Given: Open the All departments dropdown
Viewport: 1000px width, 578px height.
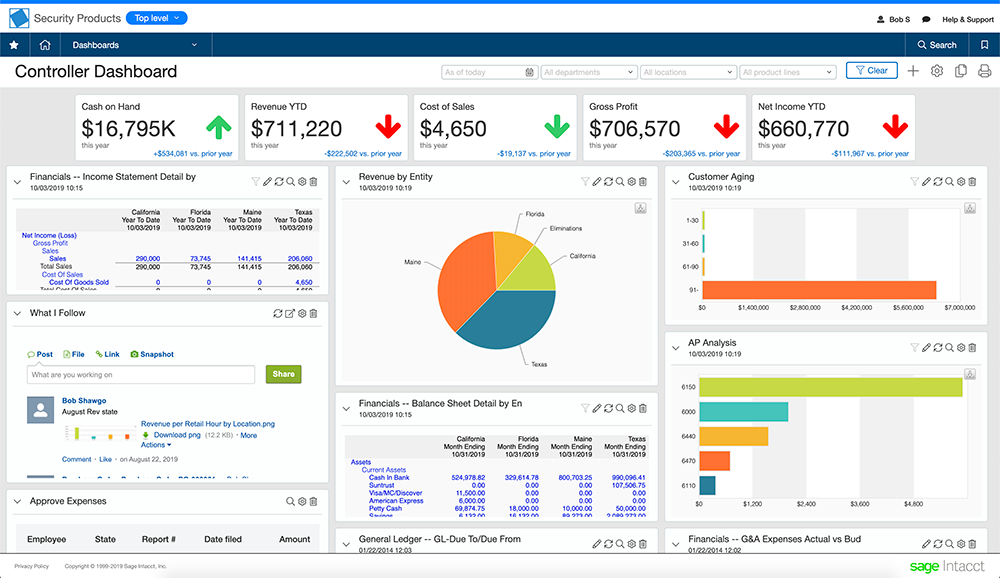Looking at the screenshot, I should coord(588,71).
